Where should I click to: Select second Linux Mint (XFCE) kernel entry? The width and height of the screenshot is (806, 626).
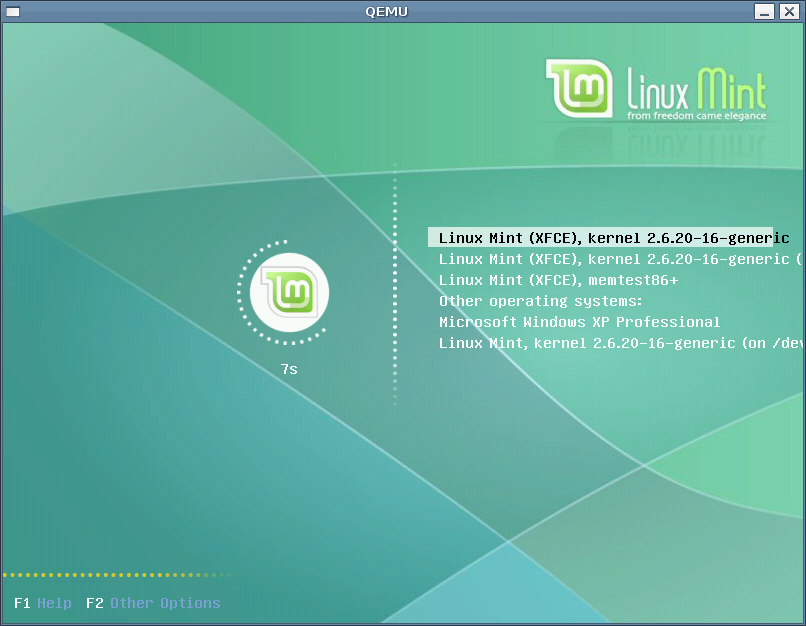pyautogui.click(x=619, y=259)
